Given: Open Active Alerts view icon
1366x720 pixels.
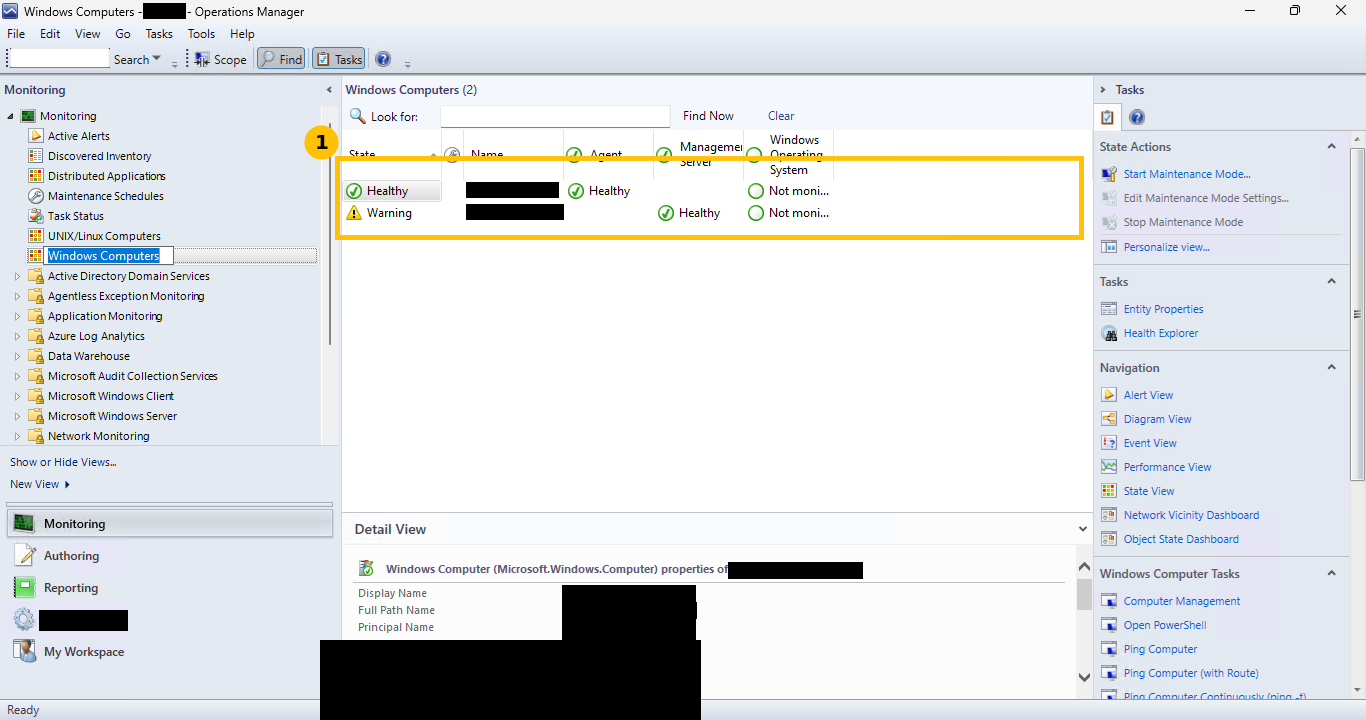Looking at the screenshot, I should pyautogui.click(x=36, y=136).
